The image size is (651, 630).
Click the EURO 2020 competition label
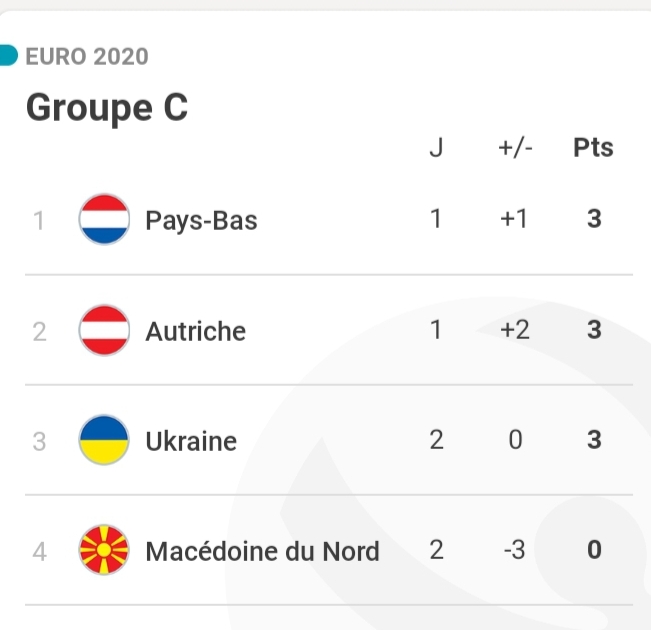87,56
